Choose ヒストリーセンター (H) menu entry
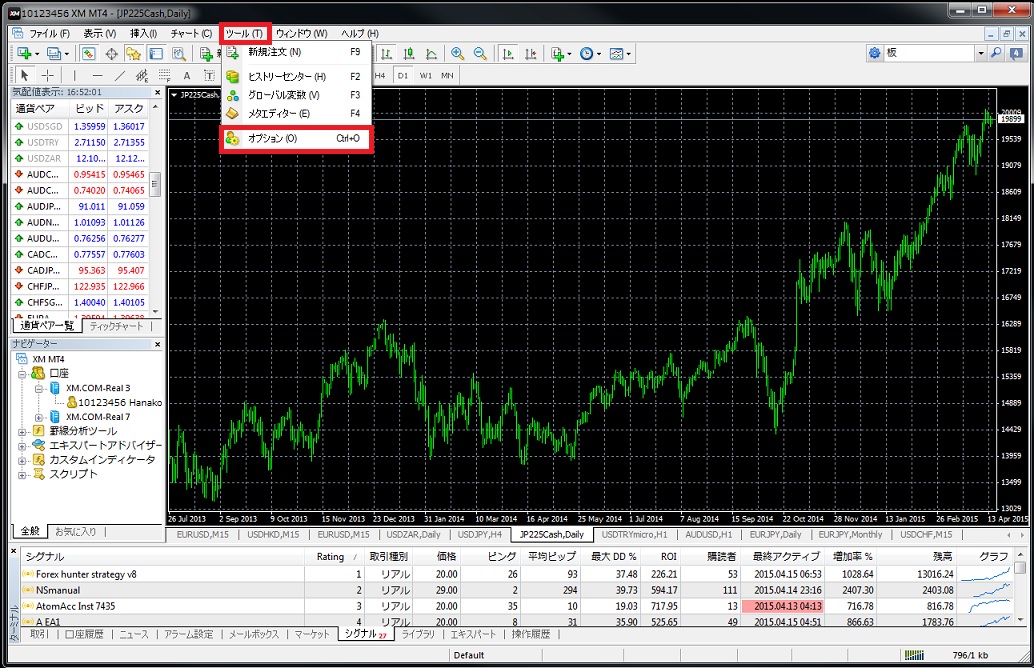The height and width of the screenshot is (668, 1034). coord(297,76)
